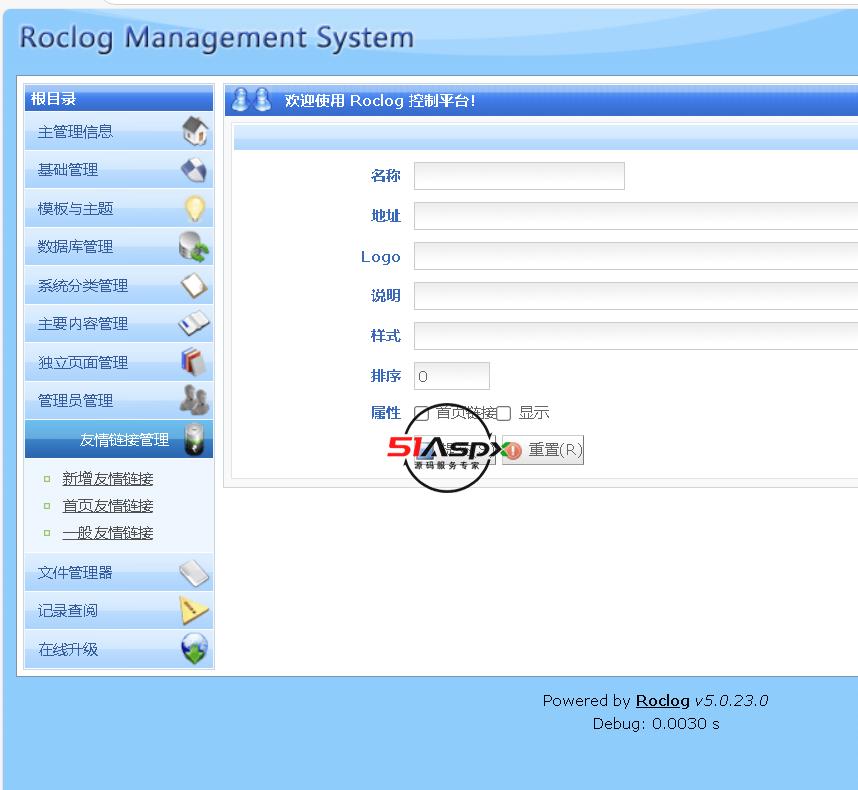The image size is (858, 790).
Task: Expand the 主要内容管理 section
Action: tap(119, 323)
